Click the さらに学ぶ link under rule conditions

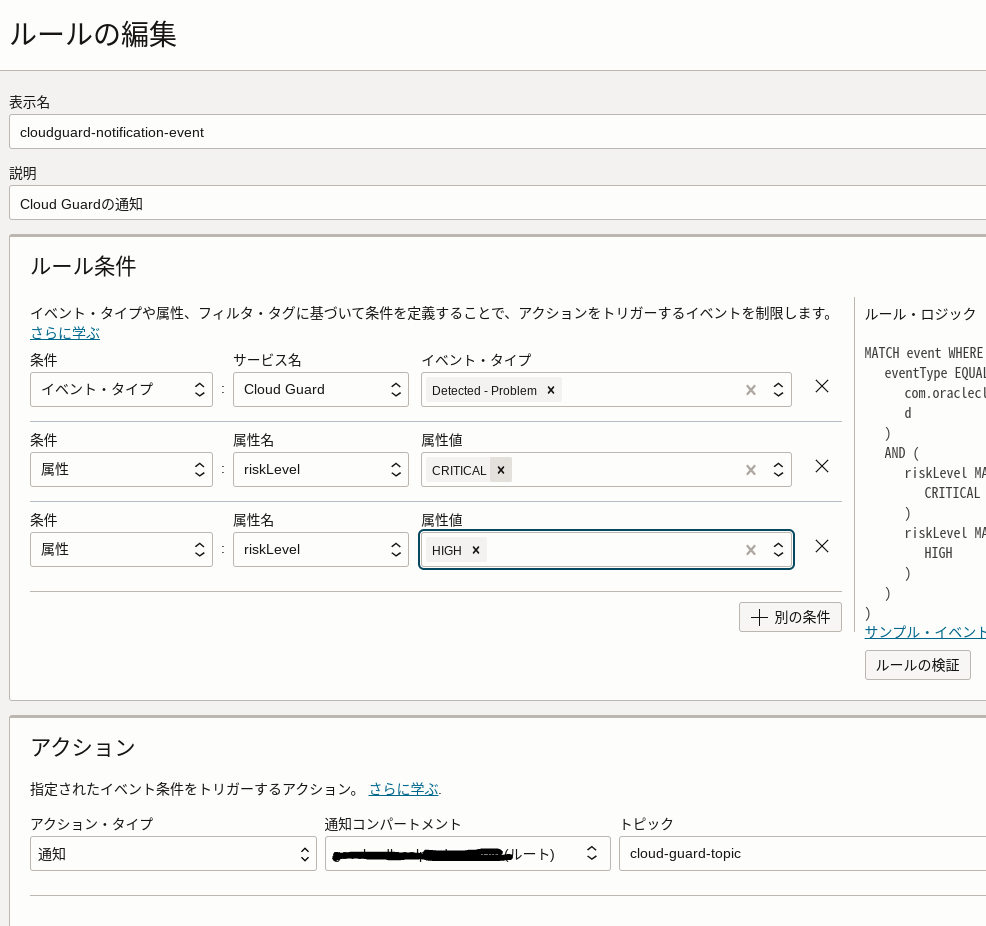(64, 333)
